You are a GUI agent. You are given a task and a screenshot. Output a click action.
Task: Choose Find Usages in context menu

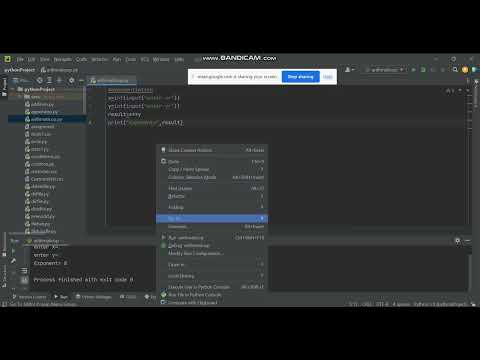tap(212, 188)
